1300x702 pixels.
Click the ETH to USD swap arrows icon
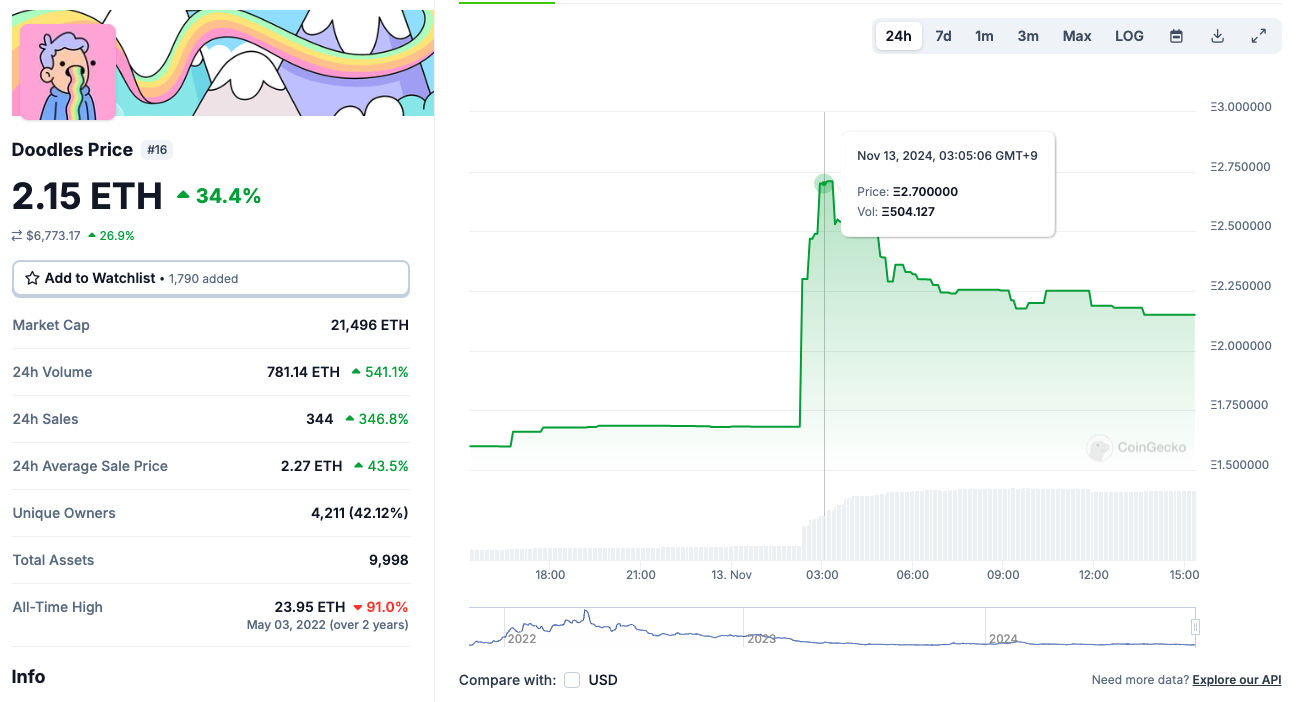click(x=17, y=236)
